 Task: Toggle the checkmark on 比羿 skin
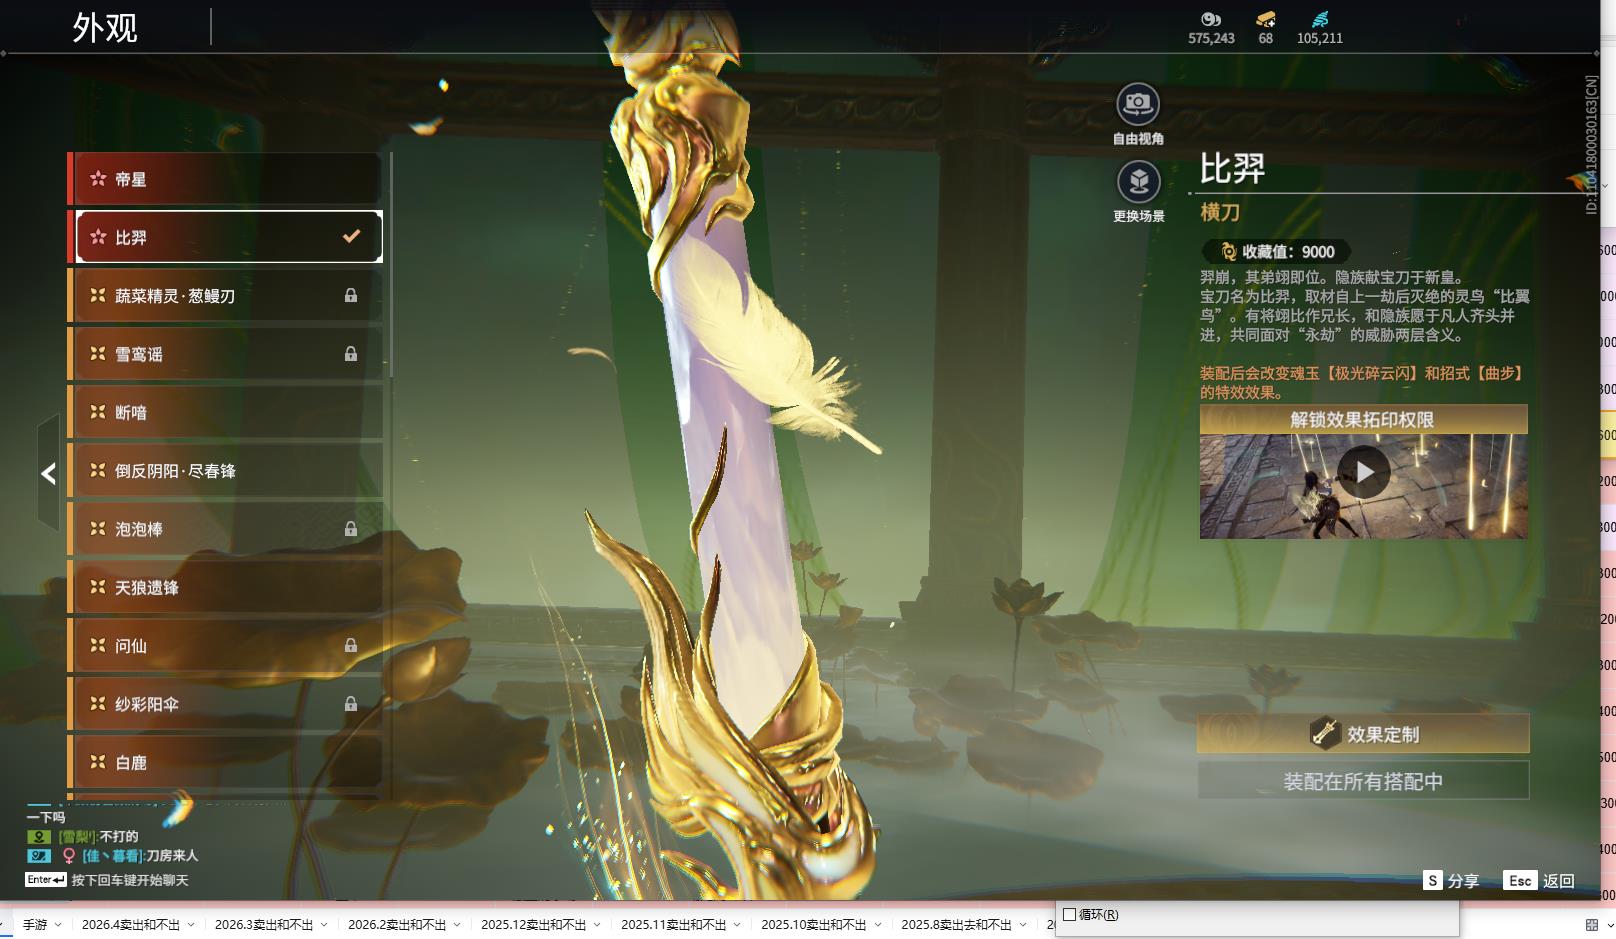point(351,237)
